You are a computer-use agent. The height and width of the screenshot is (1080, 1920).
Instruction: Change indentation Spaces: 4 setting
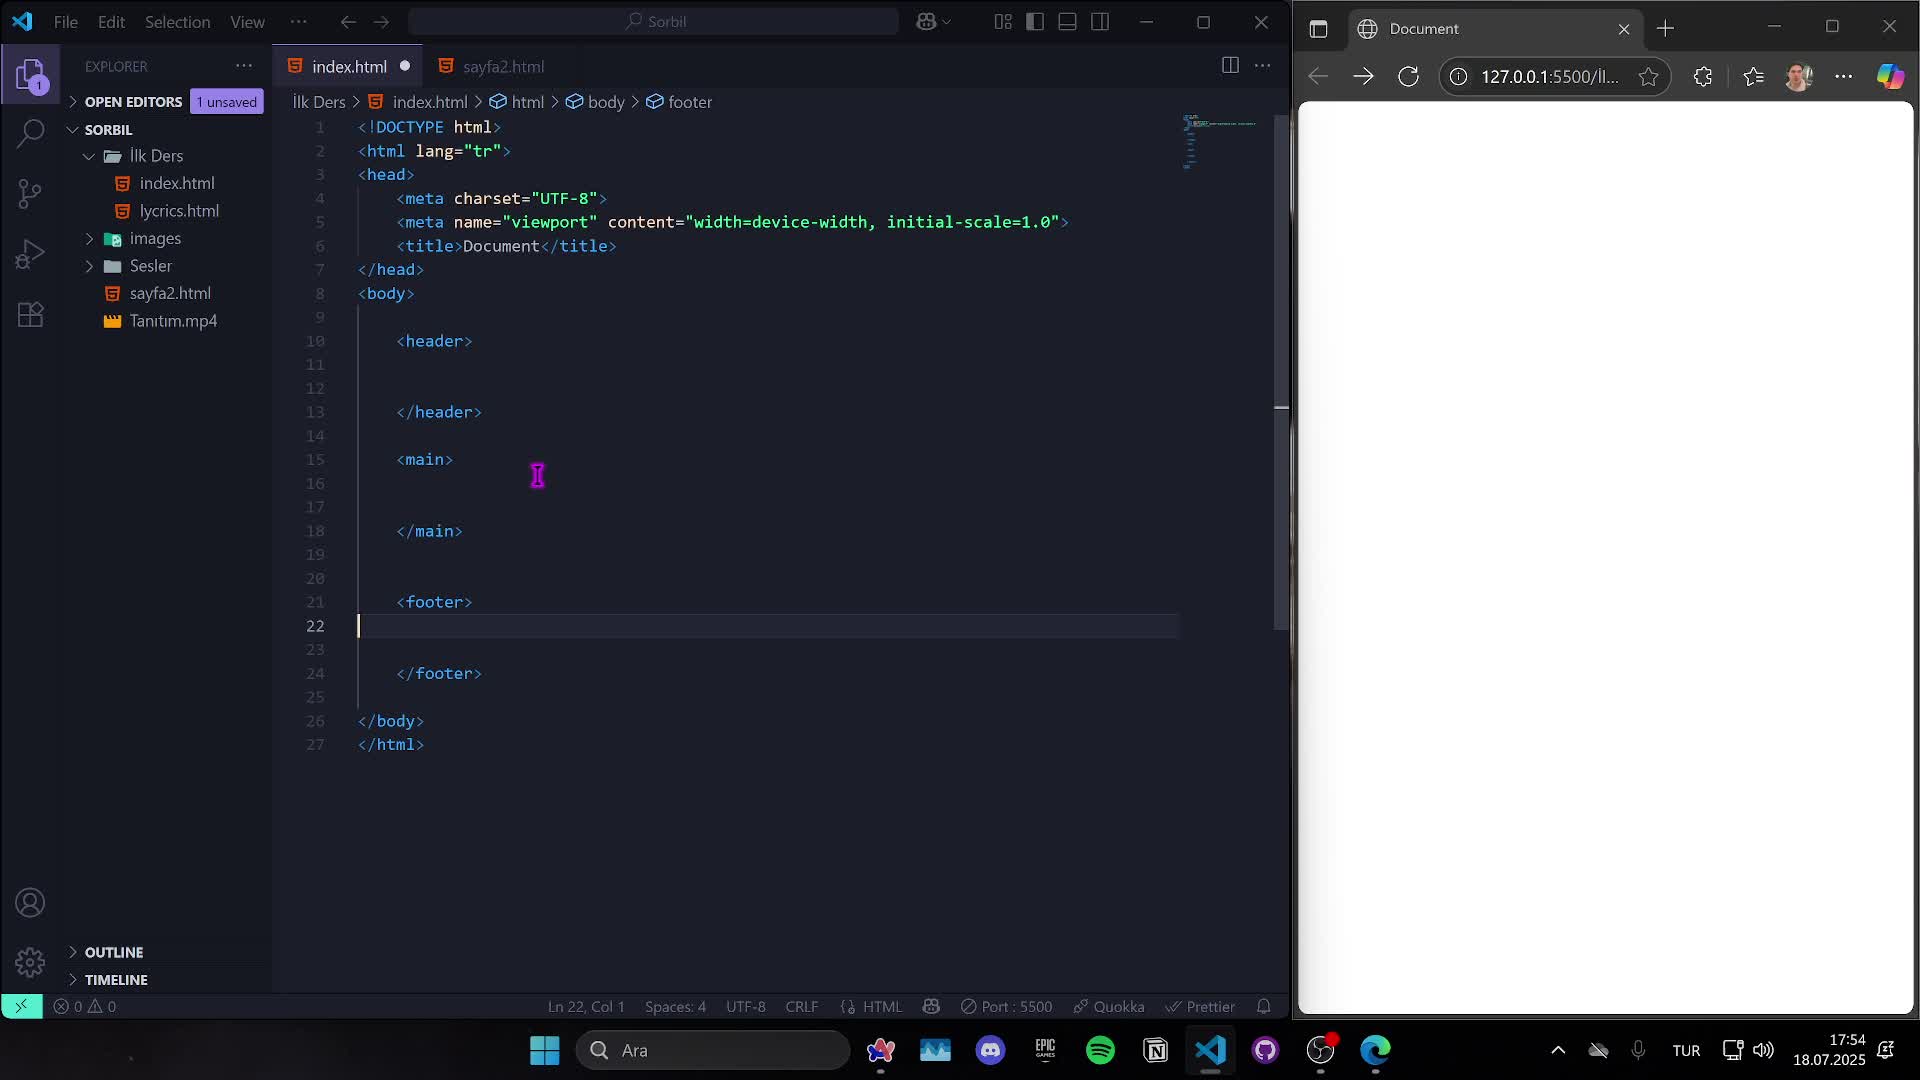click(675, 1006)
